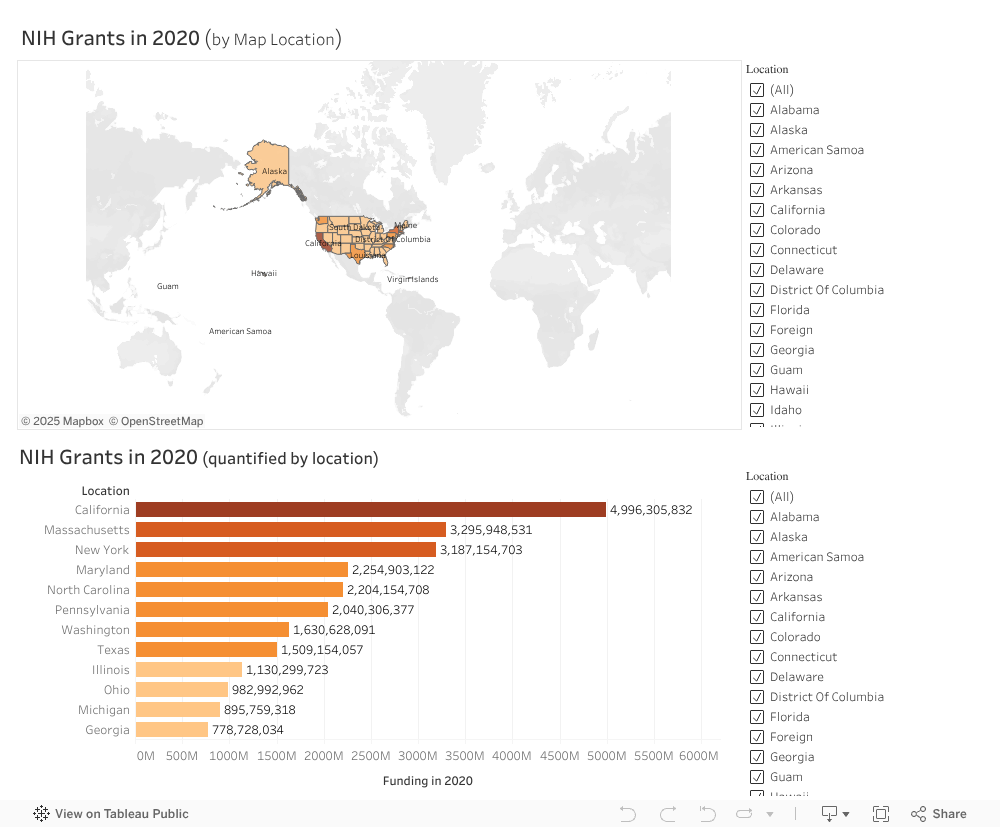Select the Pennsylvania bar in the chart

click(232, 610)
